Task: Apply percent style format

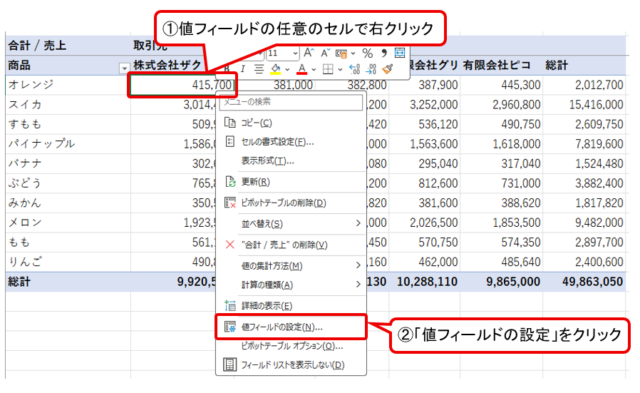Action: pyautogui.click(x=367, y=53)
